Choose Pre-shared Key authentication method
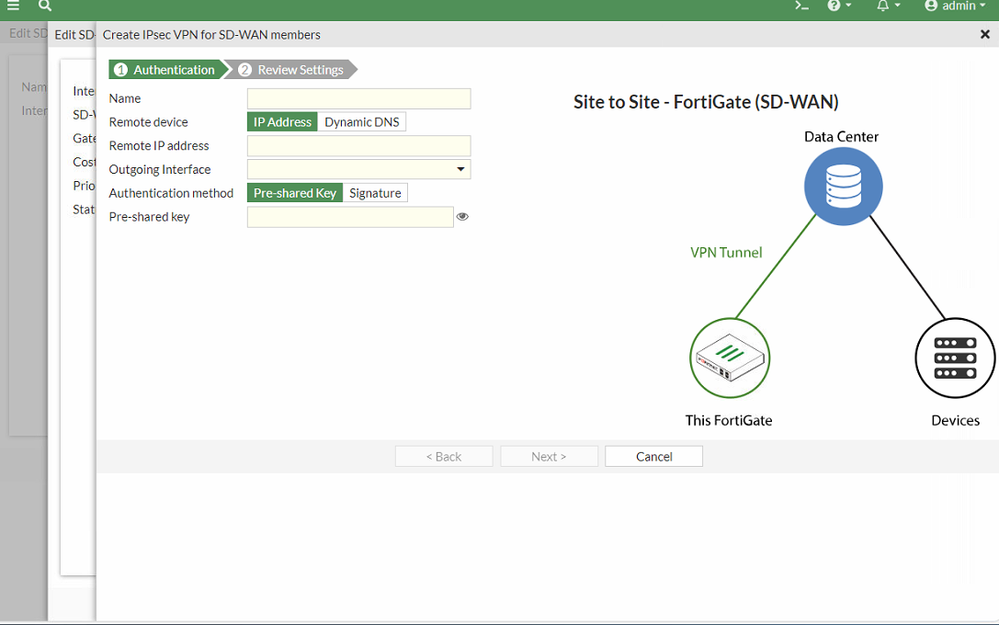999x625 pixels. (295, 193)
